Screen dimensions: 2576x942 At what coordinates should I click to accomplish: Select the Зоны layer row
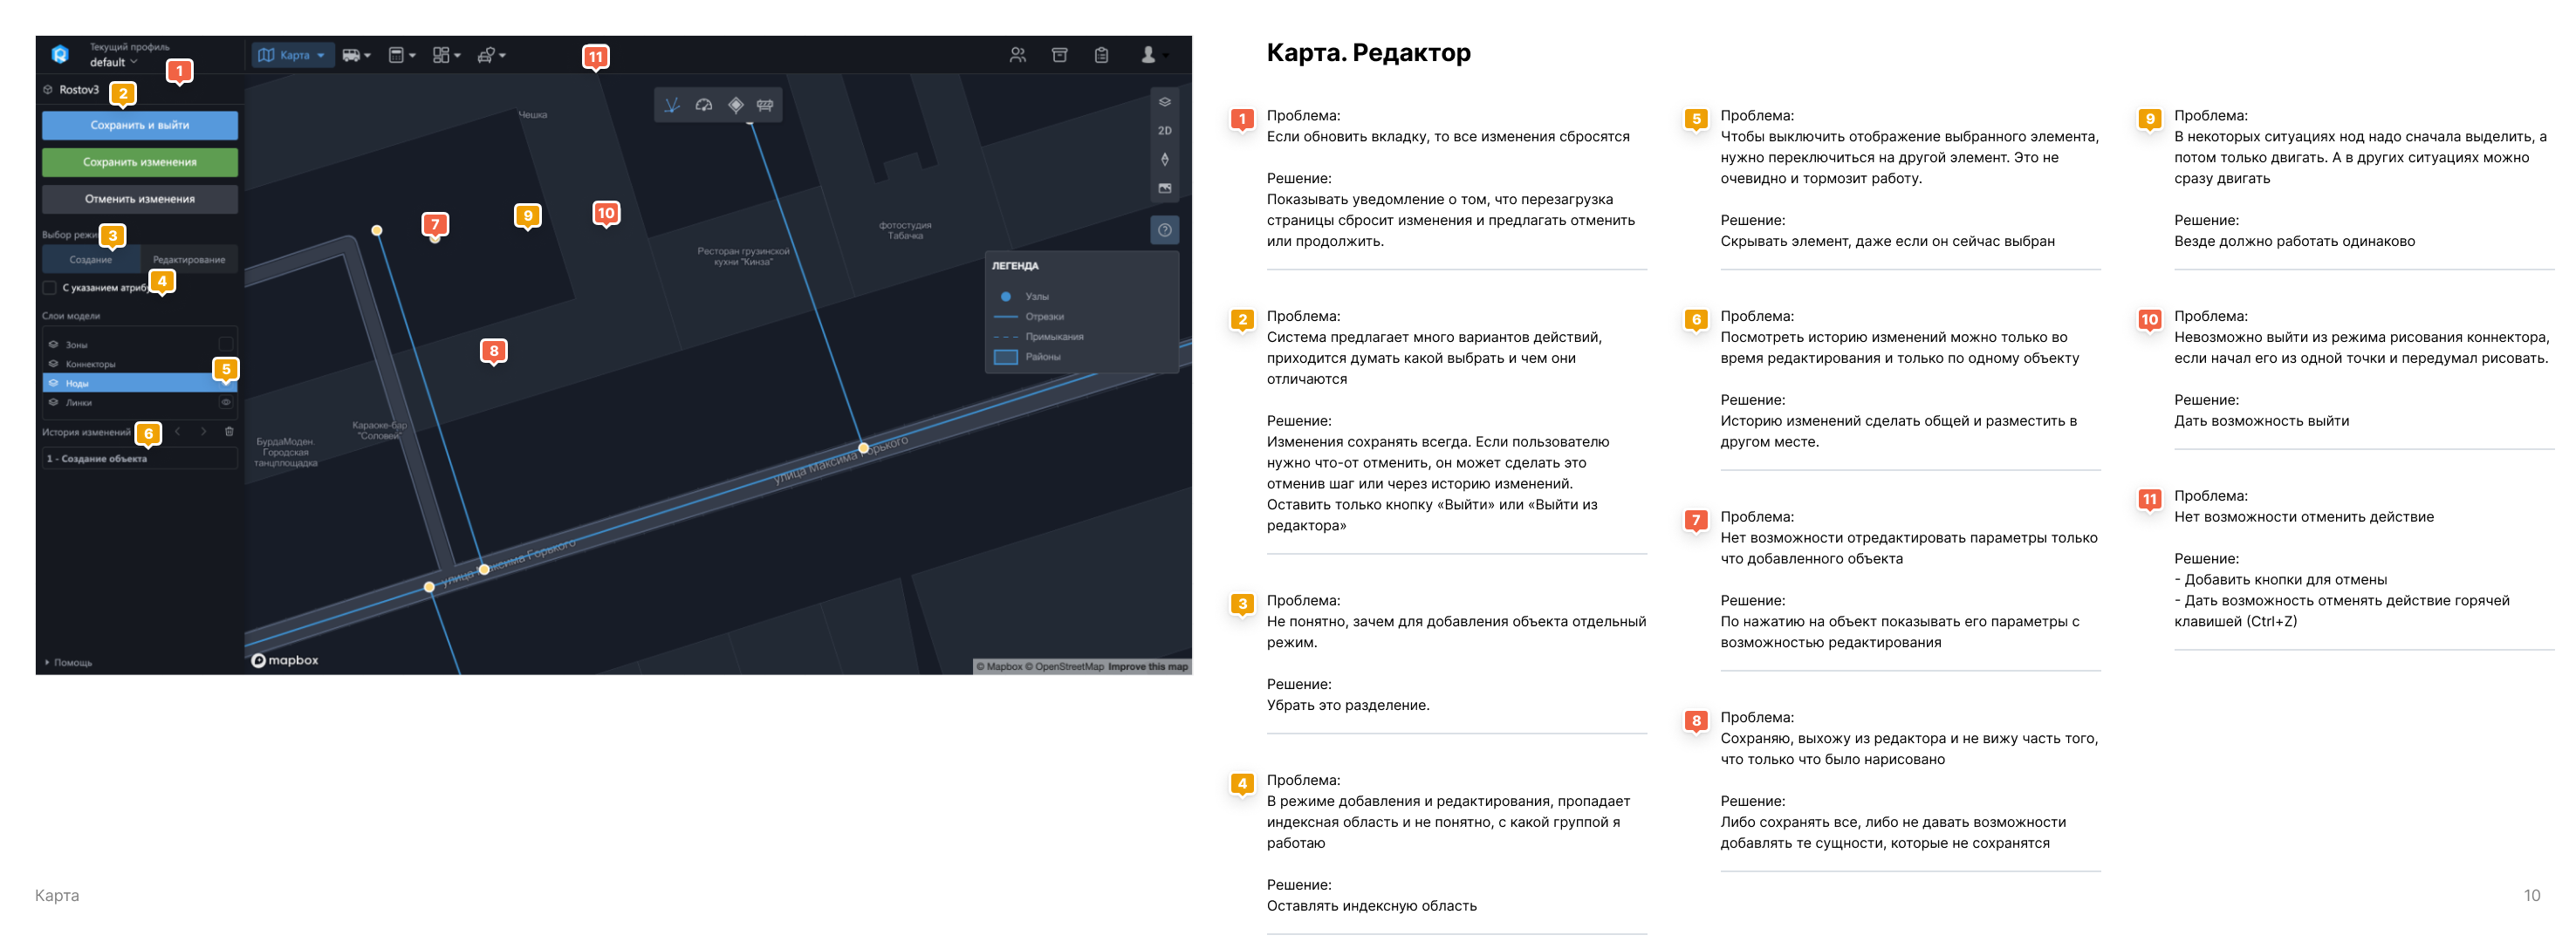coord(140,344)
